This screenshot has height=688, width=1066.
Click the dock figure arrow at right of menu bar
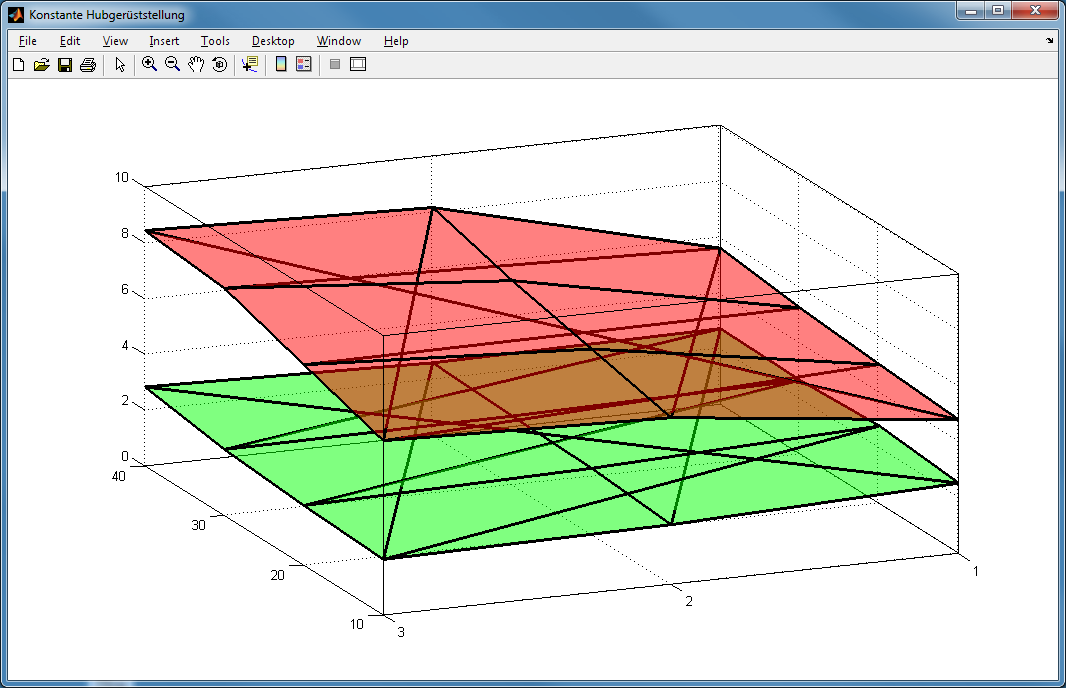pyautogui.click(x=1049, y=41)
